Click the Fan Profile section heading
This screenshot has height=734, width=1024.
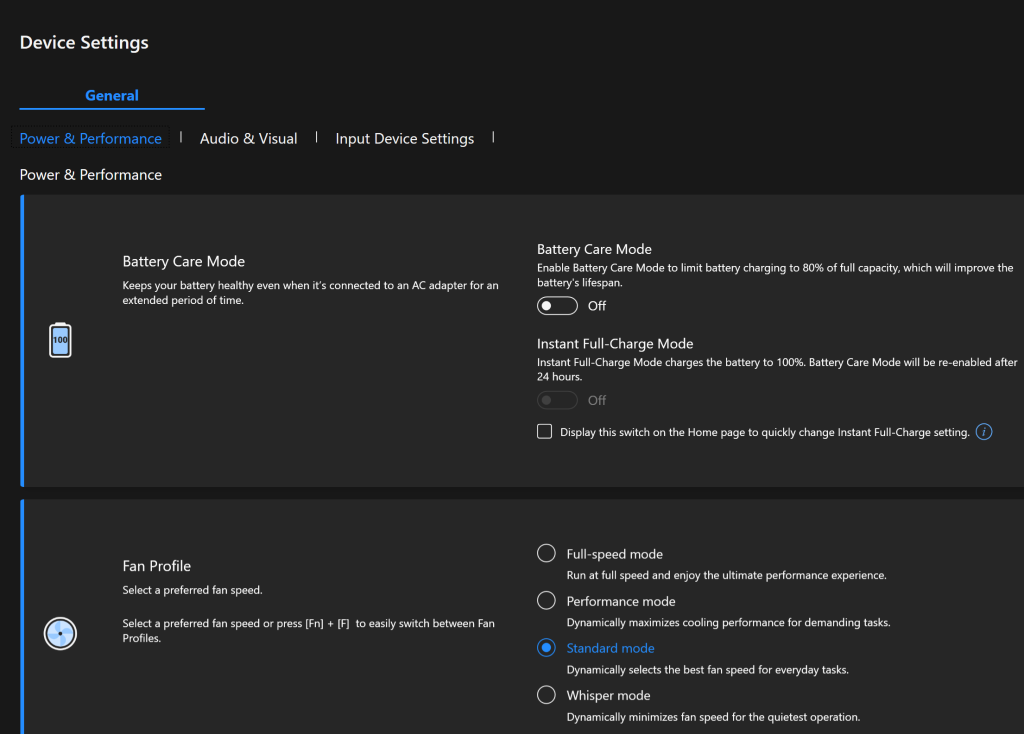coord(156,566)
